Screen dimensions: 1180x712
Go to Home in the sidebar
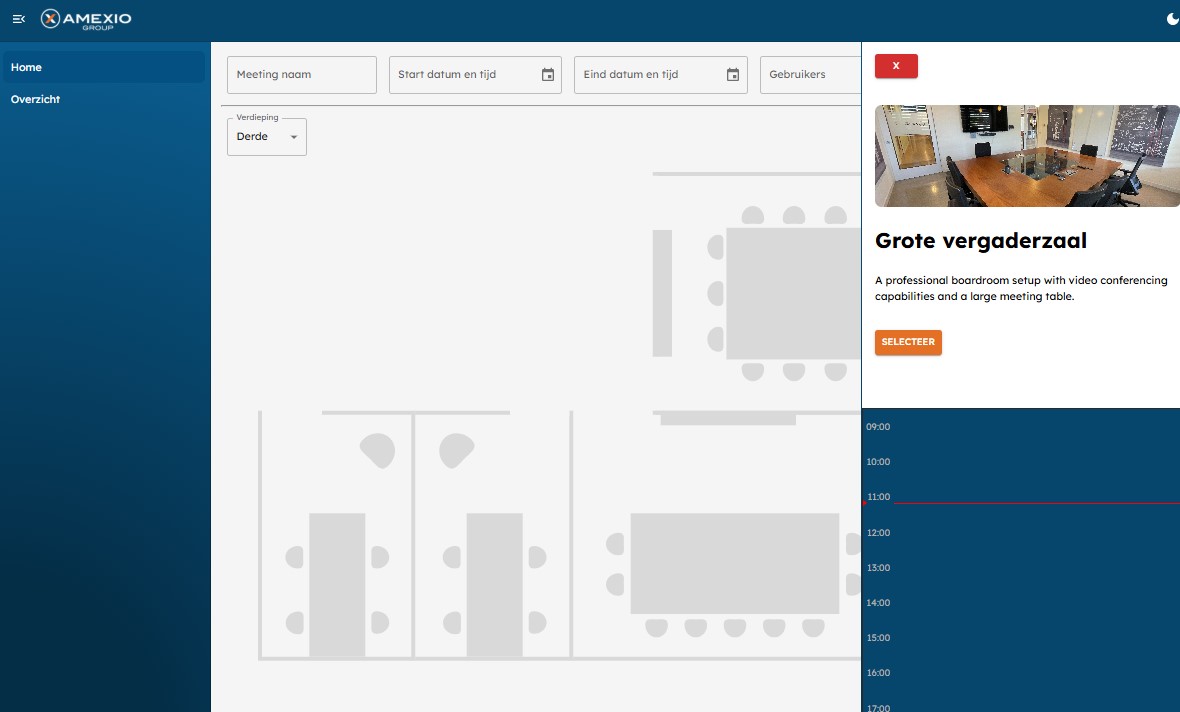[104, 67]
